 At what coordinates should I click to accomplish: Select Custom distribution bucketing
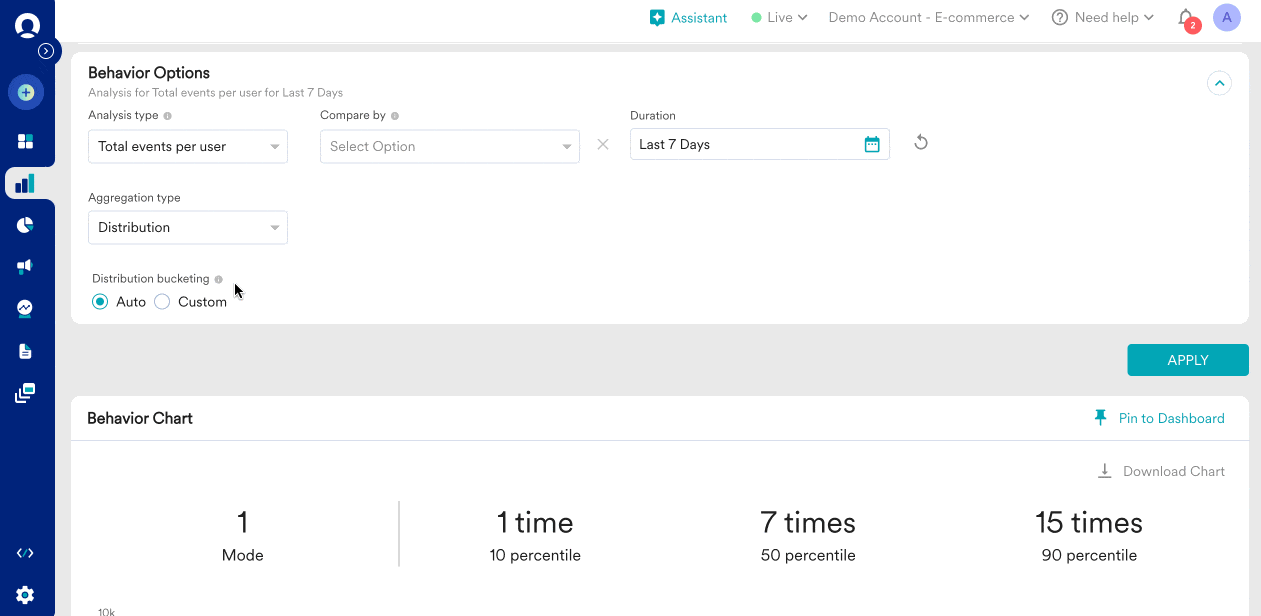point(162,302)
